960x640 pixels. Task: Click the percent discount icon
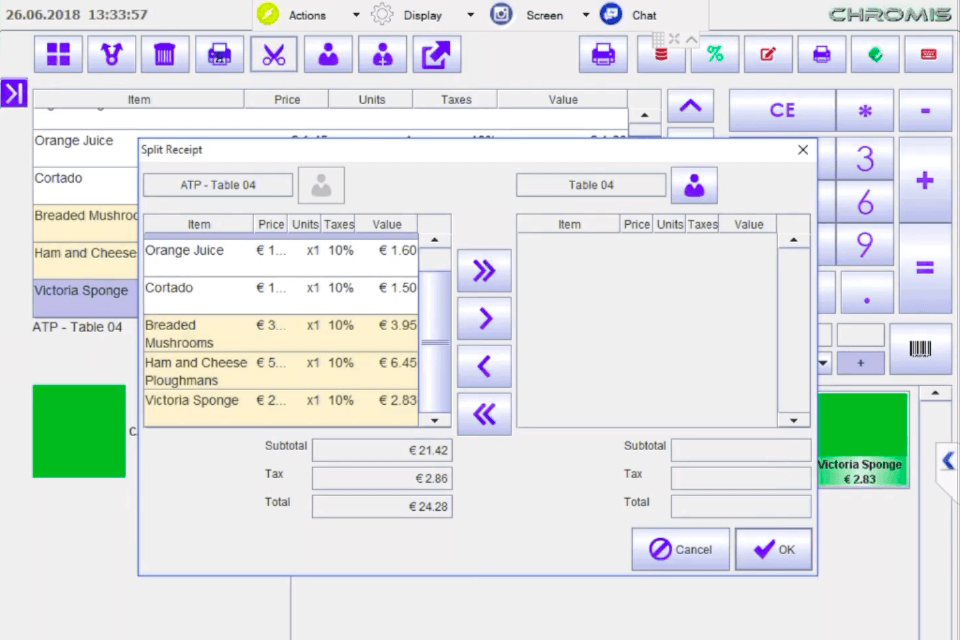[714, 54]
